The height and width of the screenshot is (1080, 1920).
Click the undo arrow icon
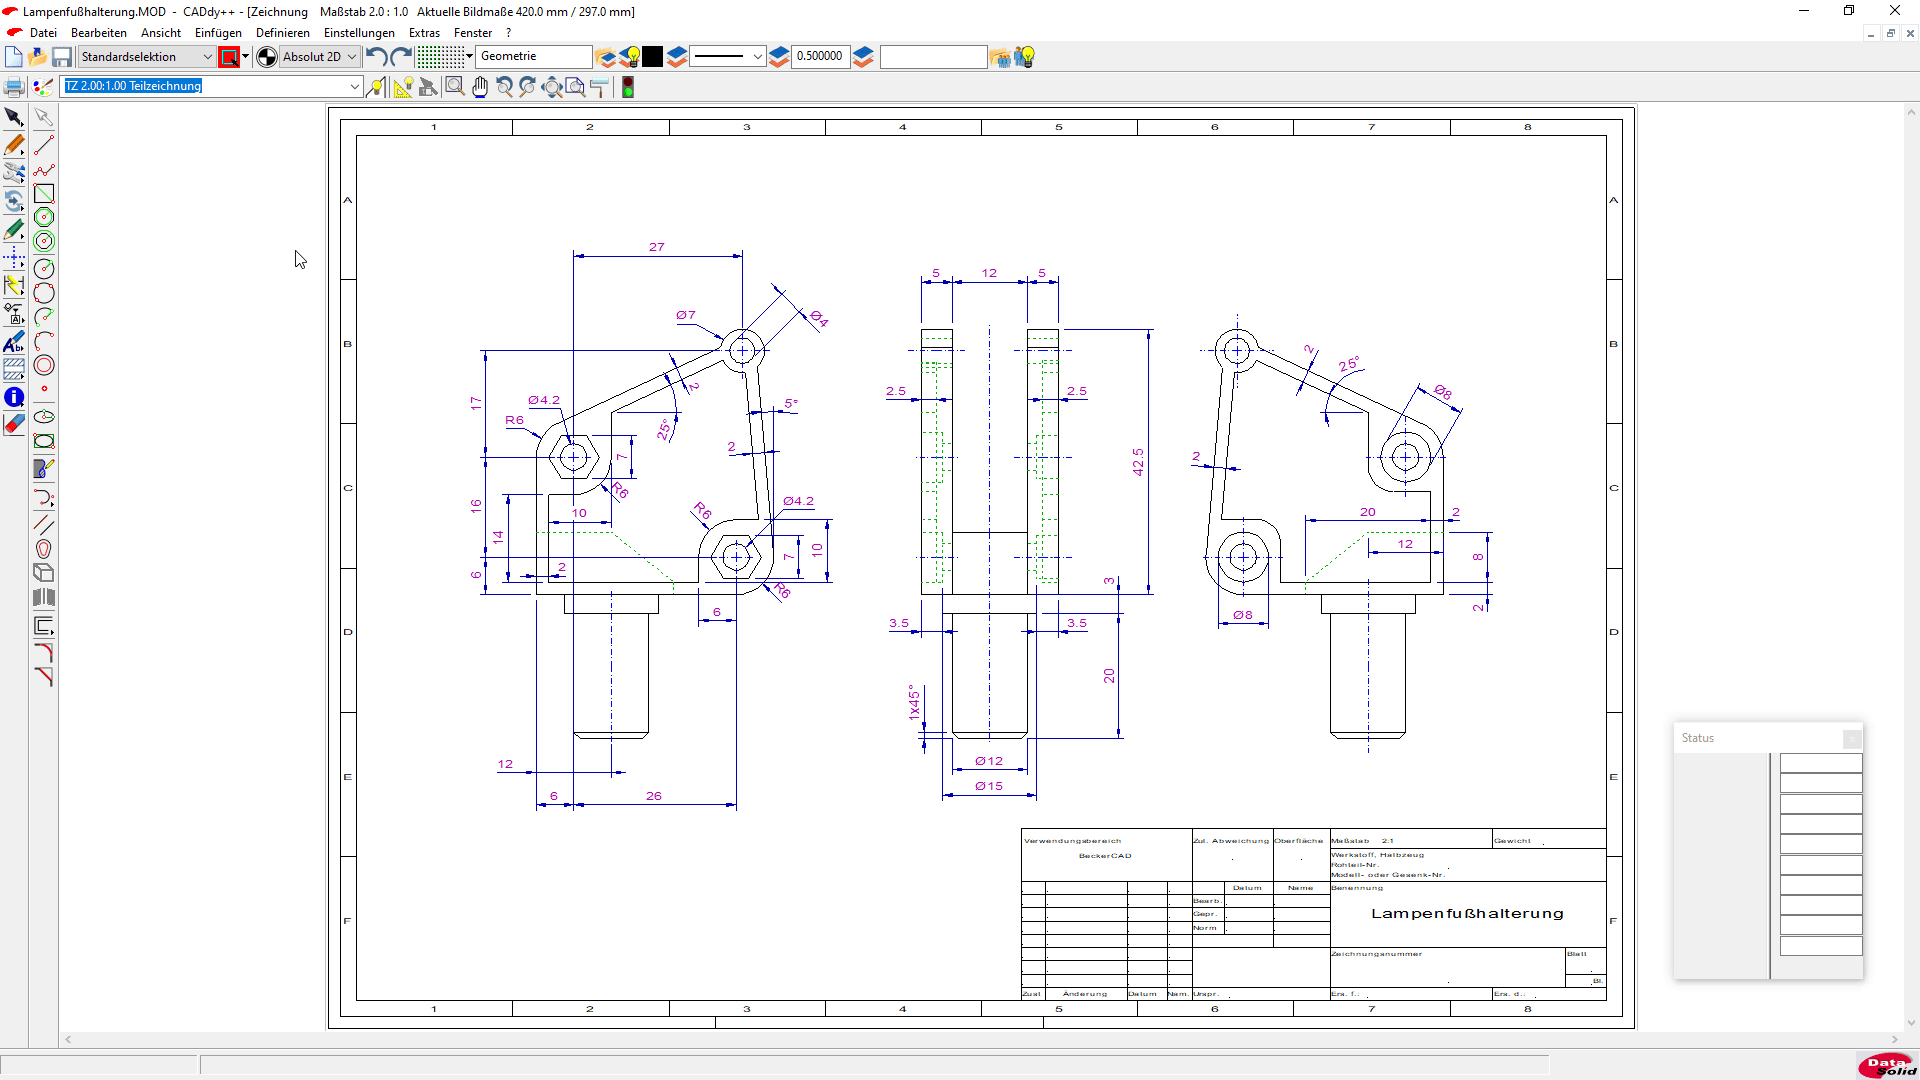pos(376,57)
